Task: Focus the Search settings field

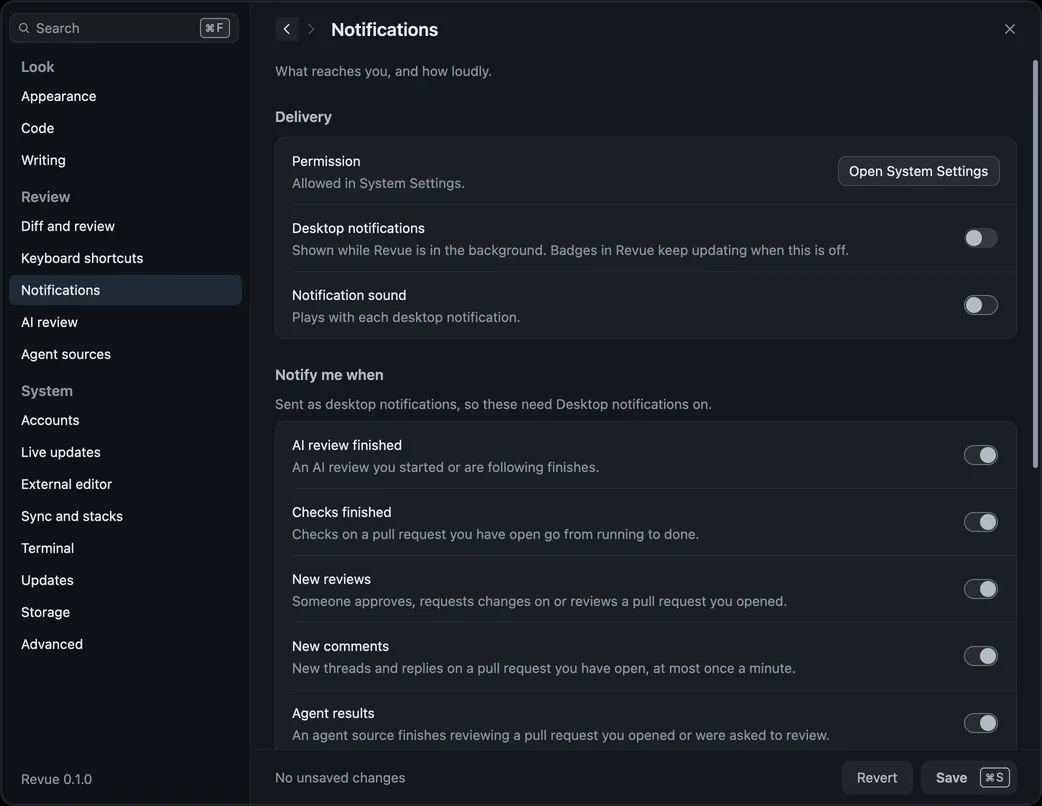Action: (x=124, y=28)
